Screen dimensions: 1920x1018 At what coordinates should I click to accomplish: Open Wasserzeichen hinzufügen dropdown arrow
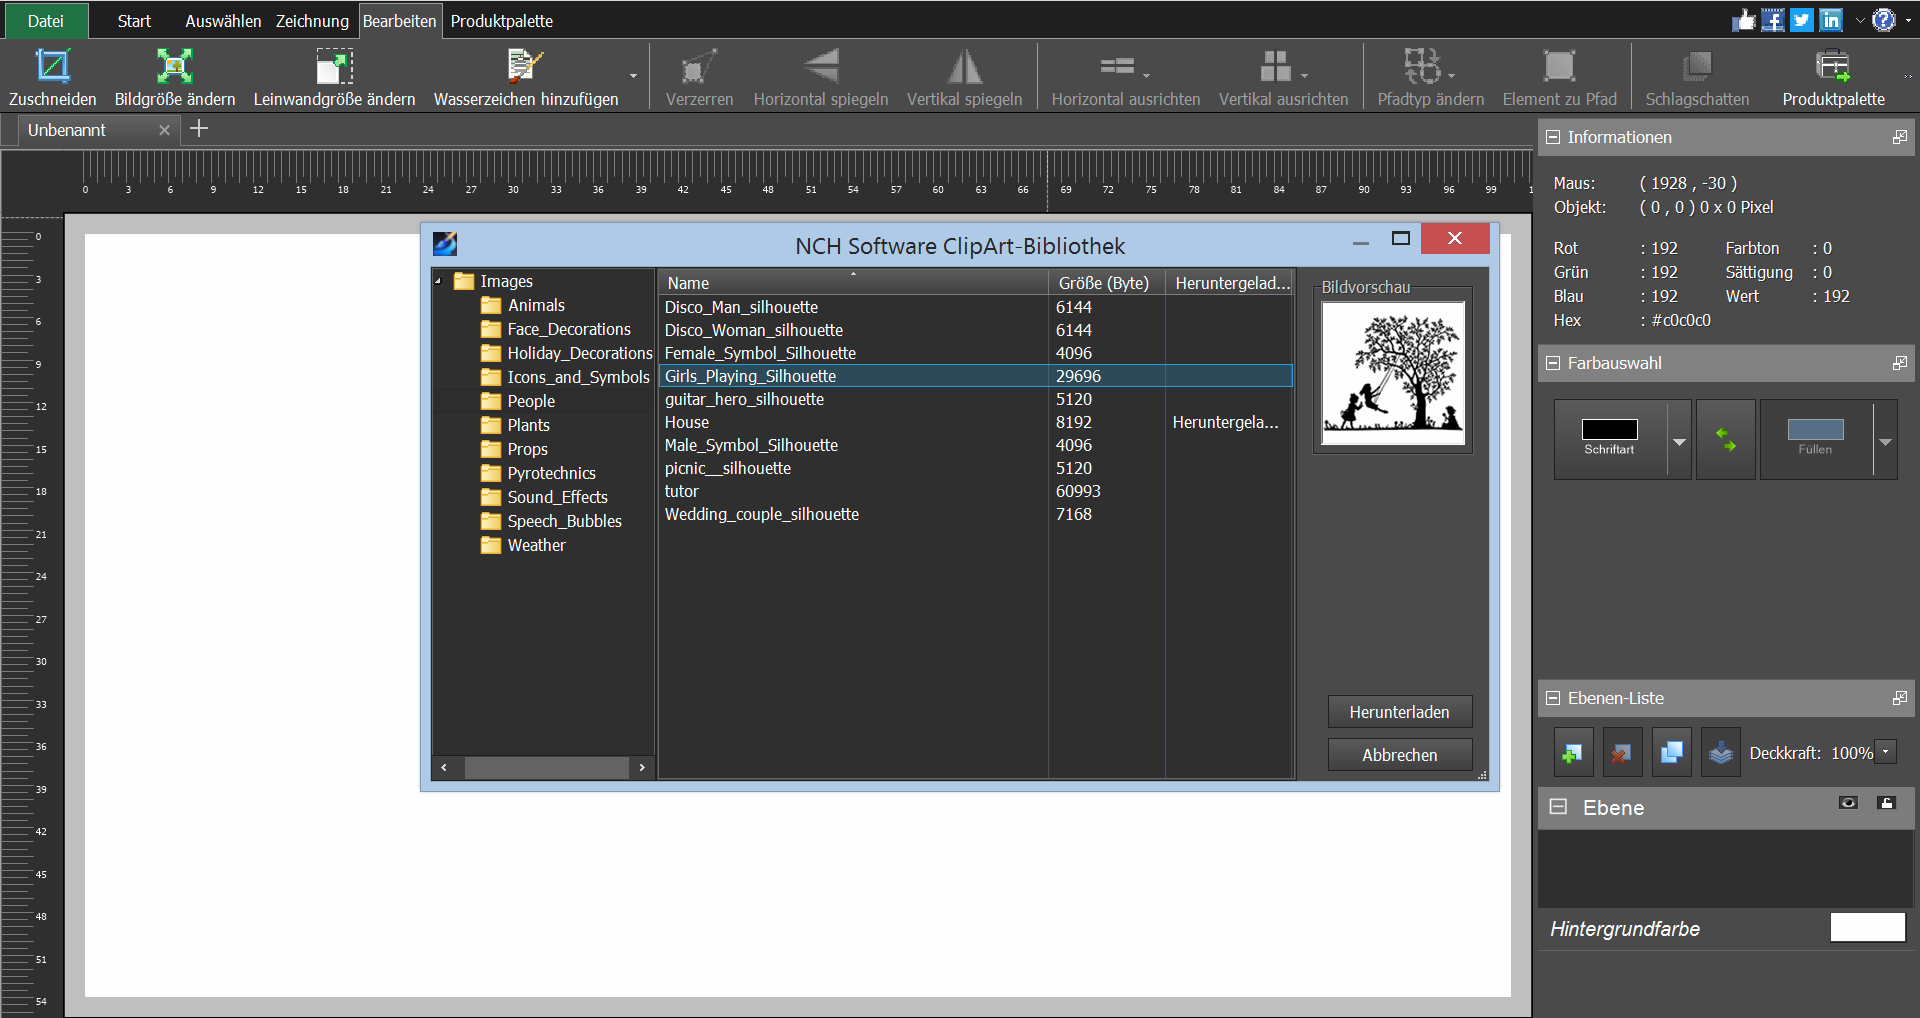tap(633, 76)
